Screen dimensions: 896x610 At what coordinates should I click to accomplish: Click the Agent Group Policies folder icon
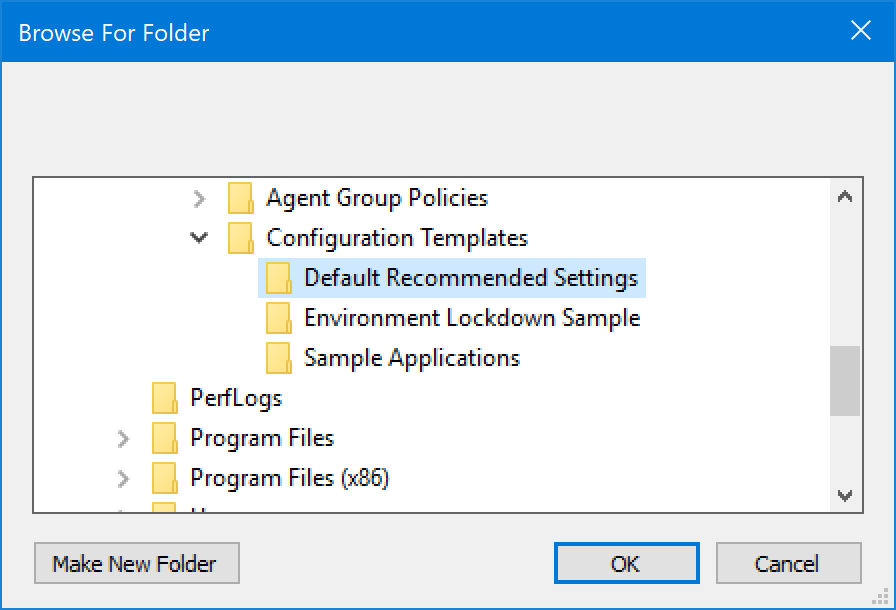tap(240, 198)
